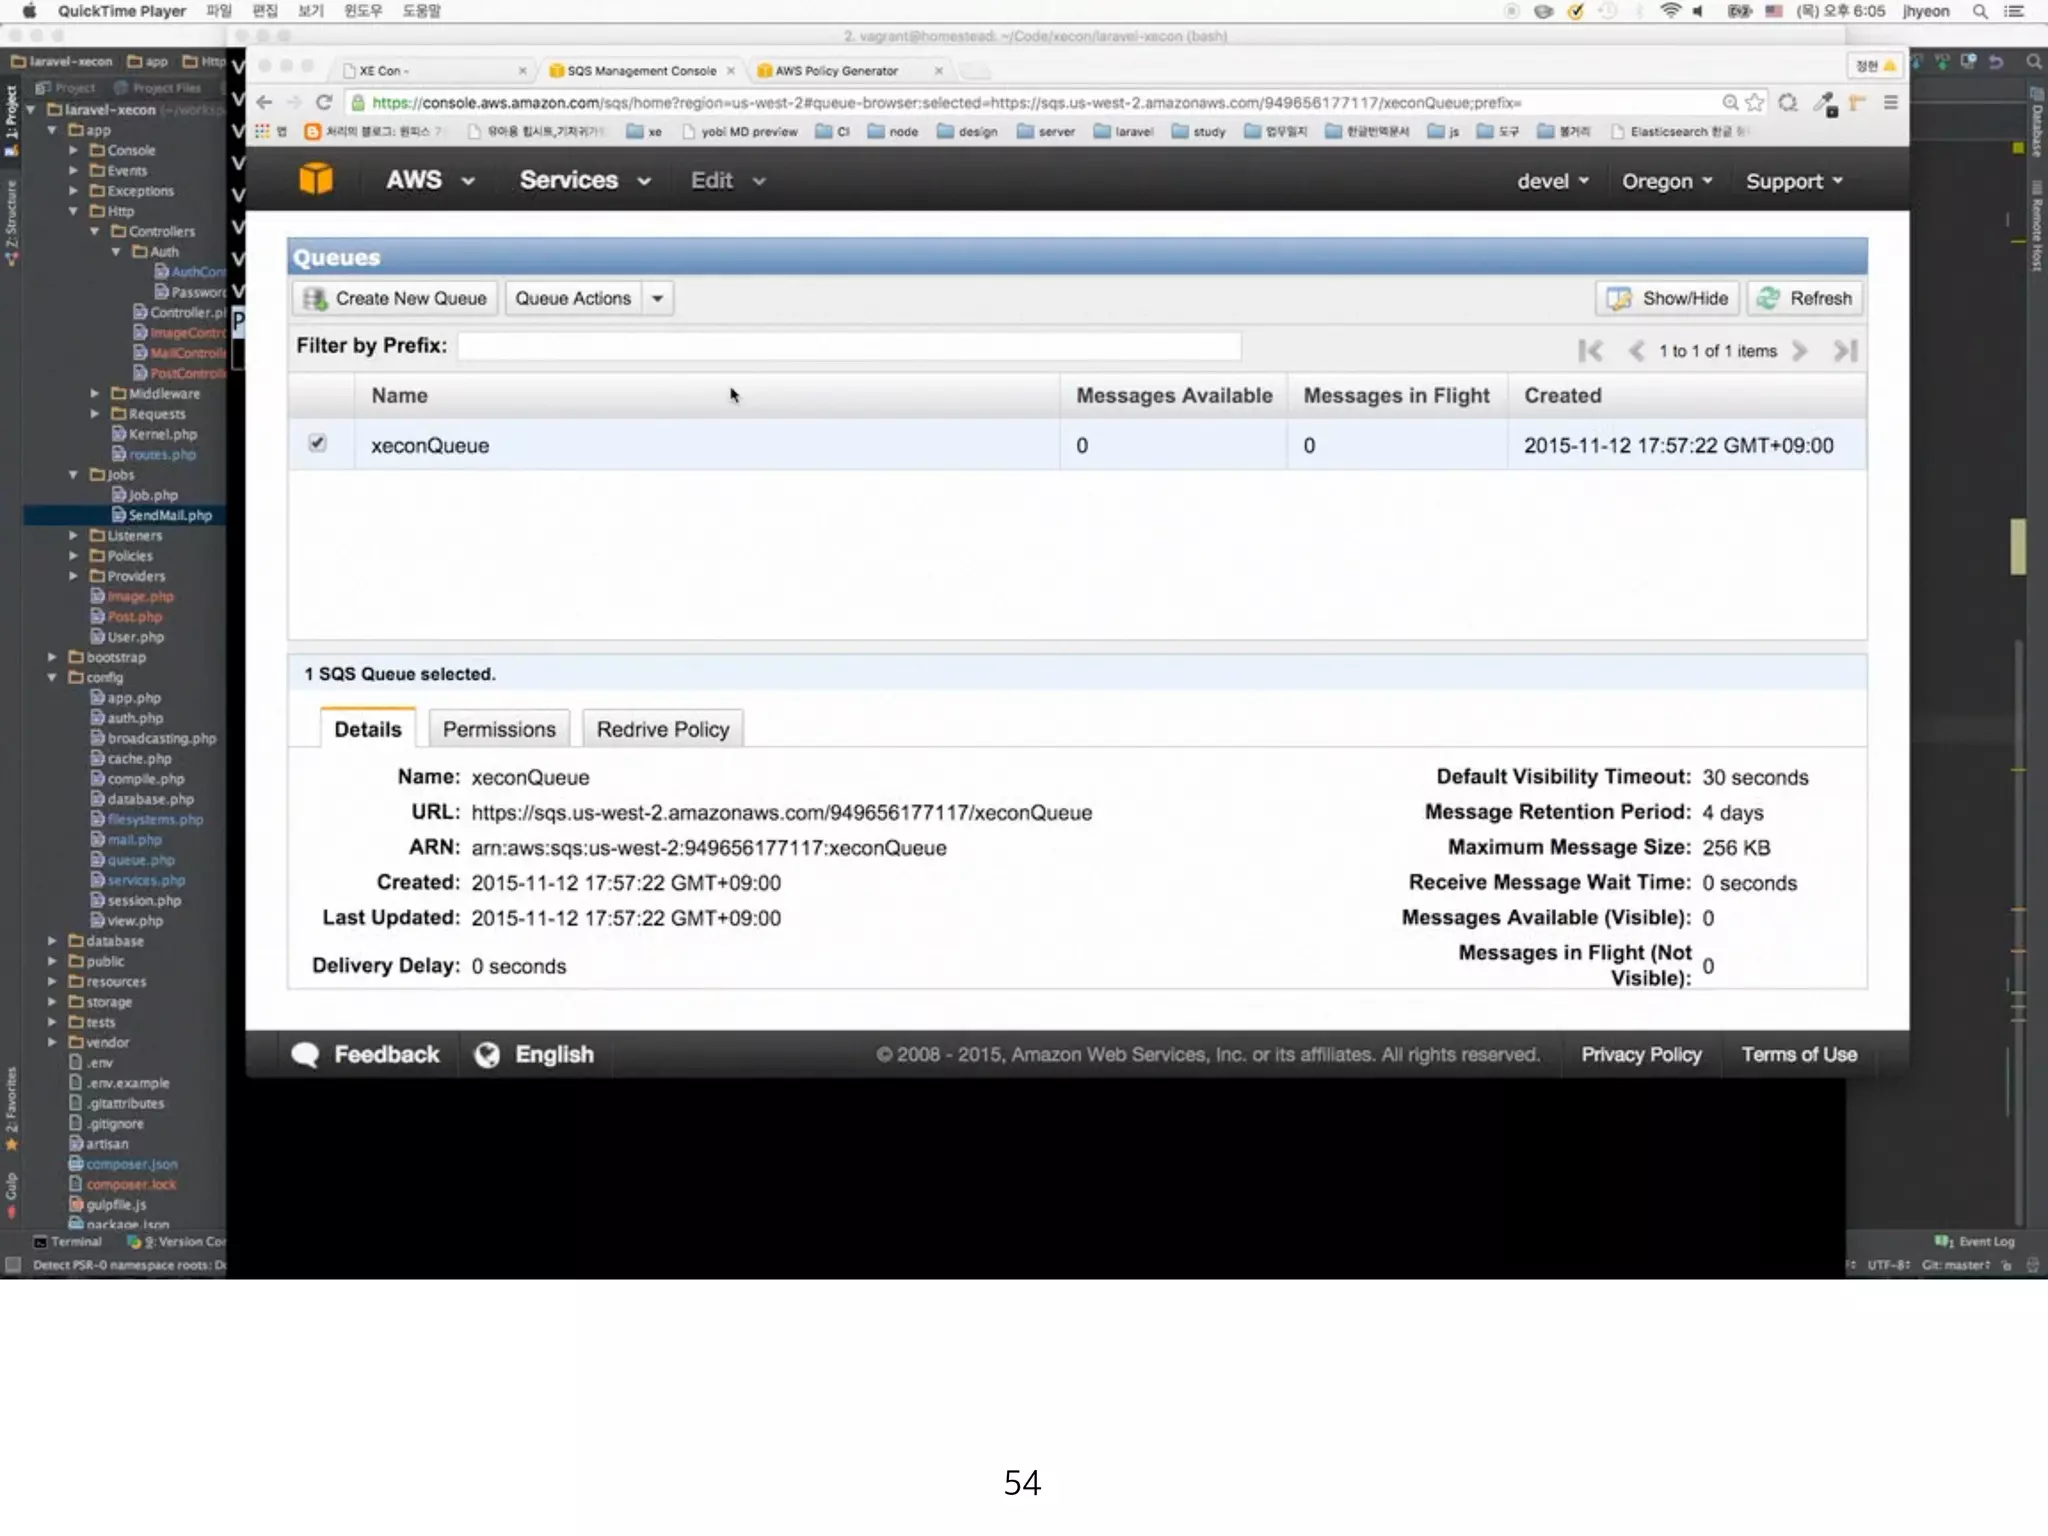The image size is (2048, 1536).
Task: Open macOS Spotlight search icon
Action: click(1979, 12)
